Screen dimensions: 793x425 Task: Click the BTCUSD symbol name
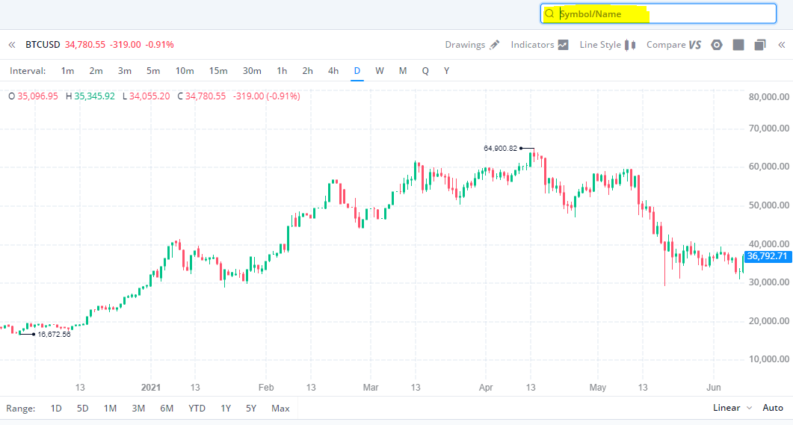pyautogui.click(x=43, y=45)
